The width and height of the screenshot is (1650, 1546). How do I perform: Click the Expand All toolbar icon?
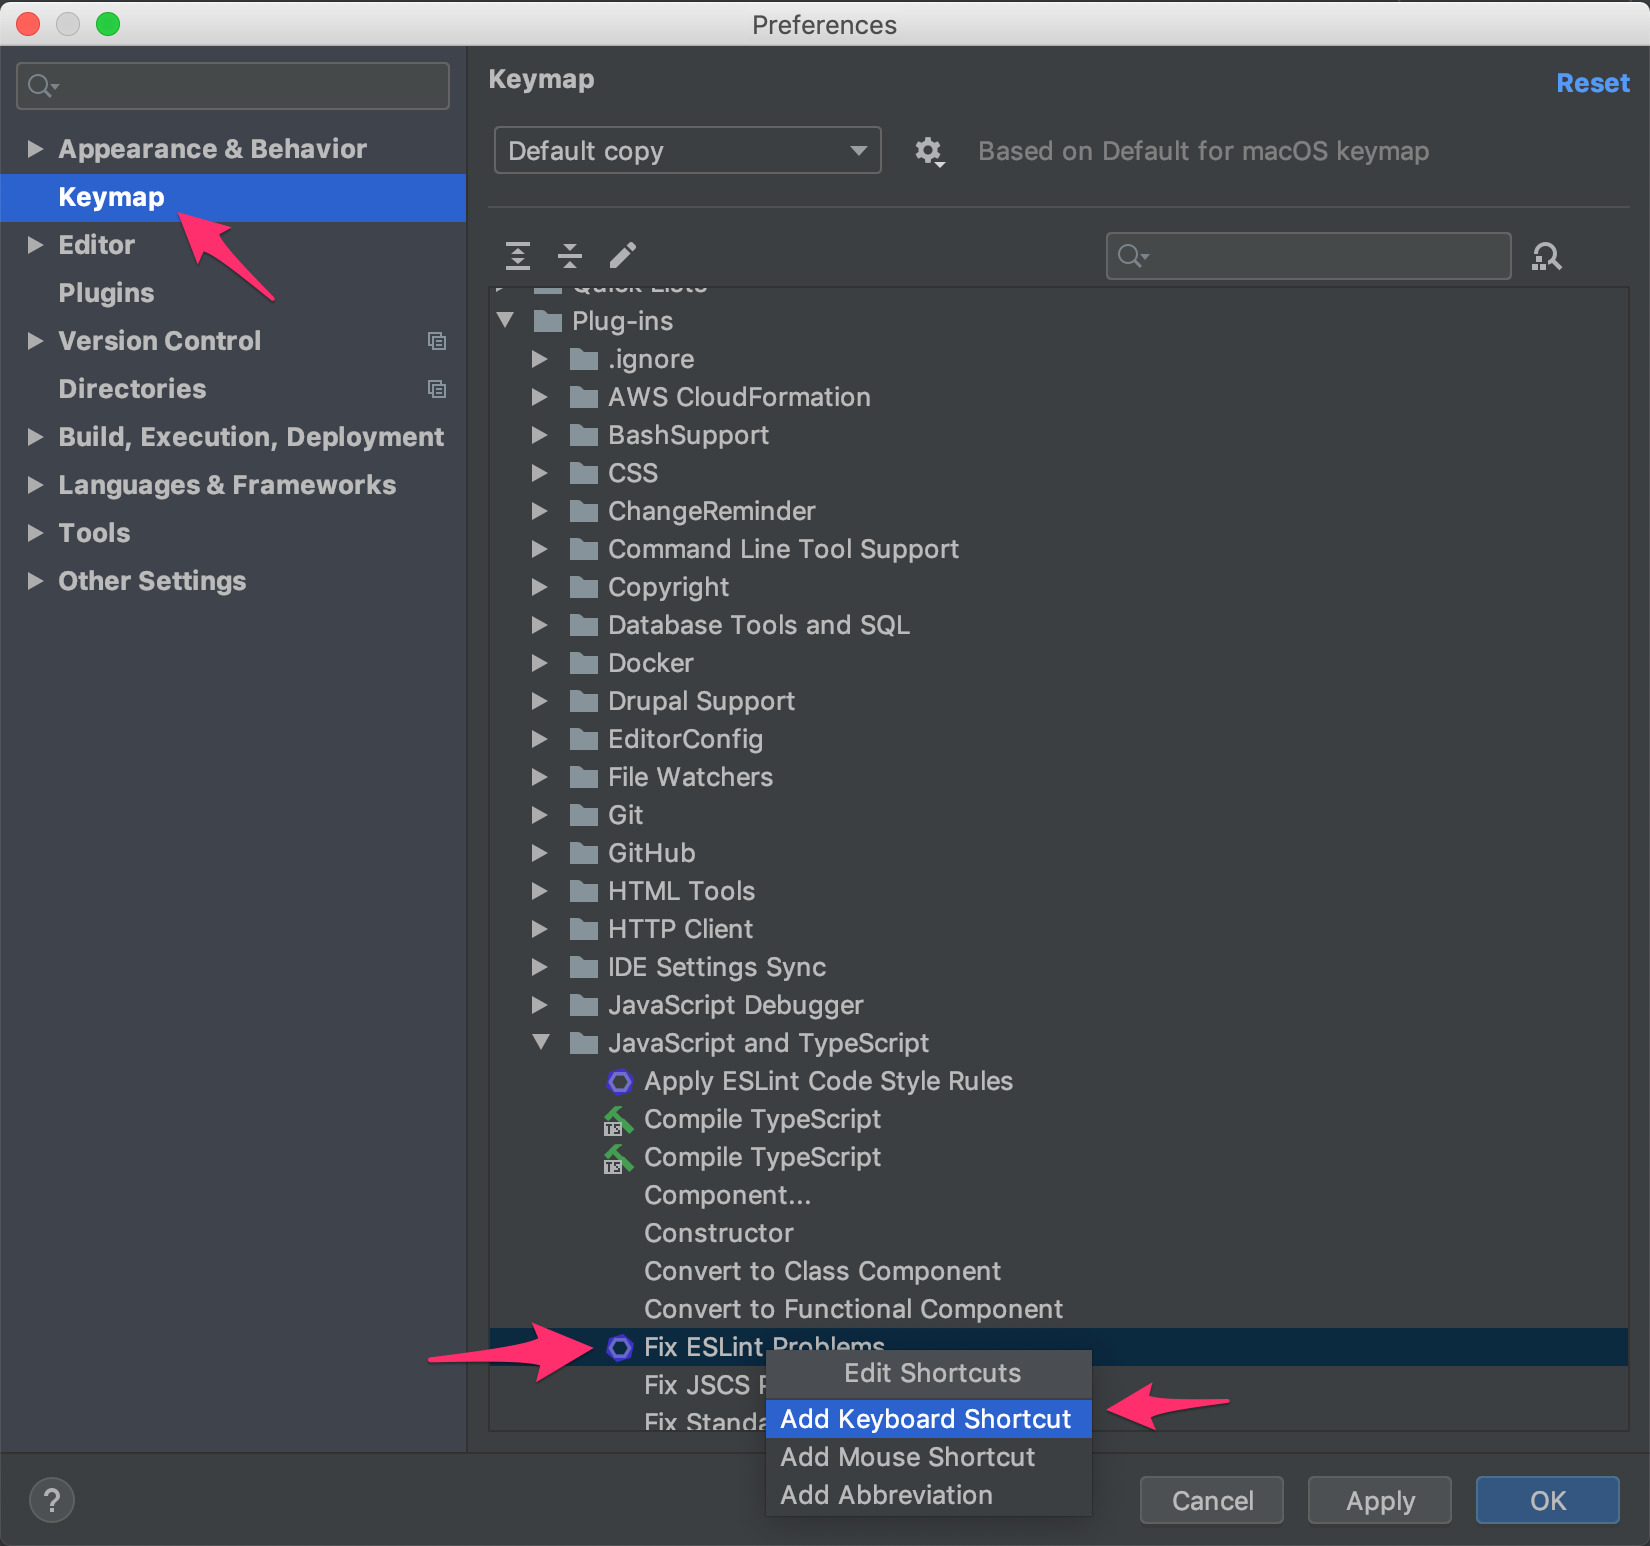point(518,256)
